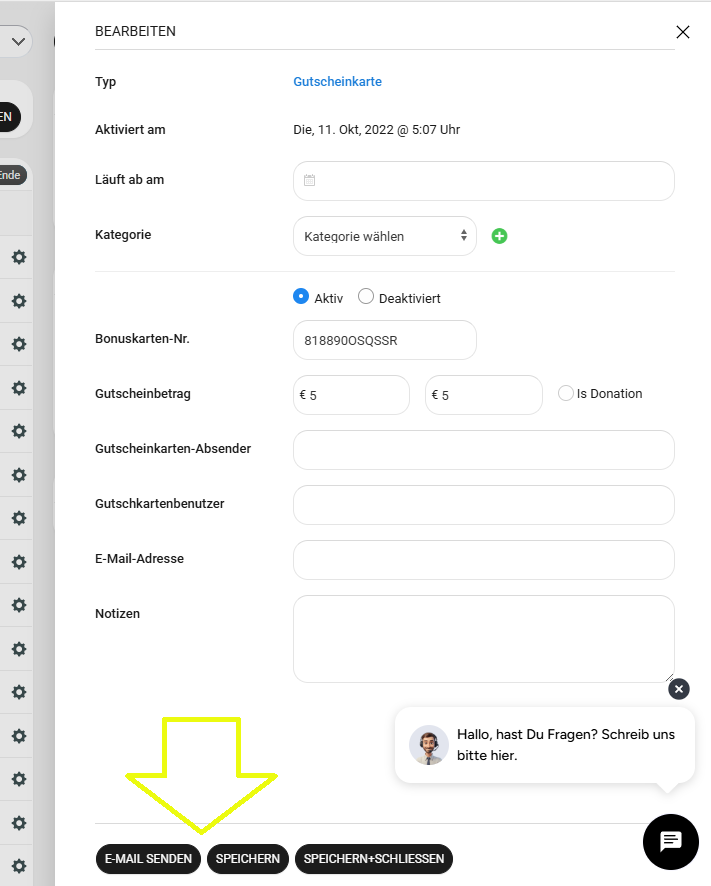This screenshot has height=886, width=711.
Task: Select the Deaktiviert radio button
Action: (366, 297)
